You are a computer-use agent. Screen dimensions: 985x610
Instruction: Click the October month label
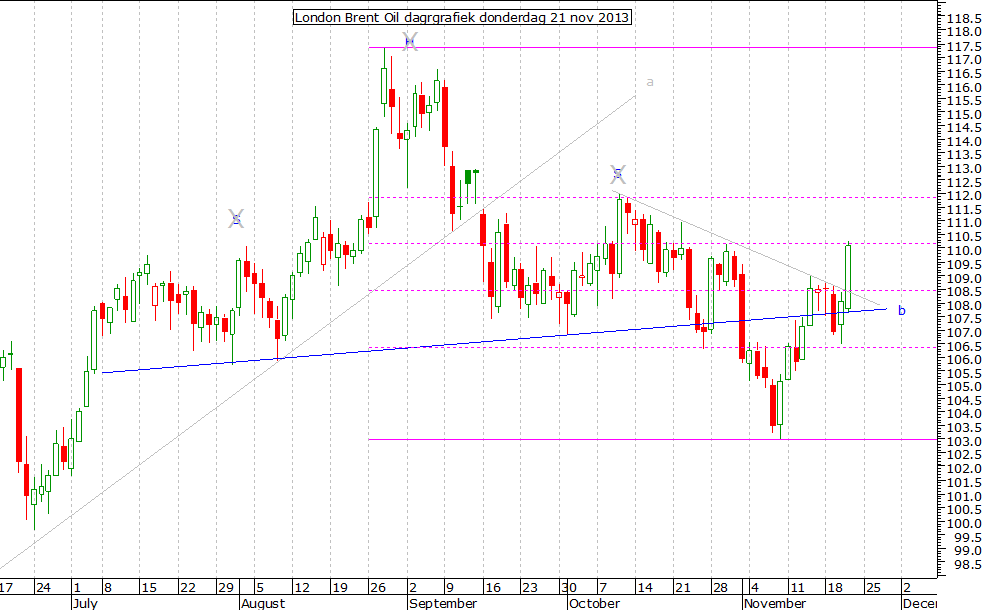[595, 603]
